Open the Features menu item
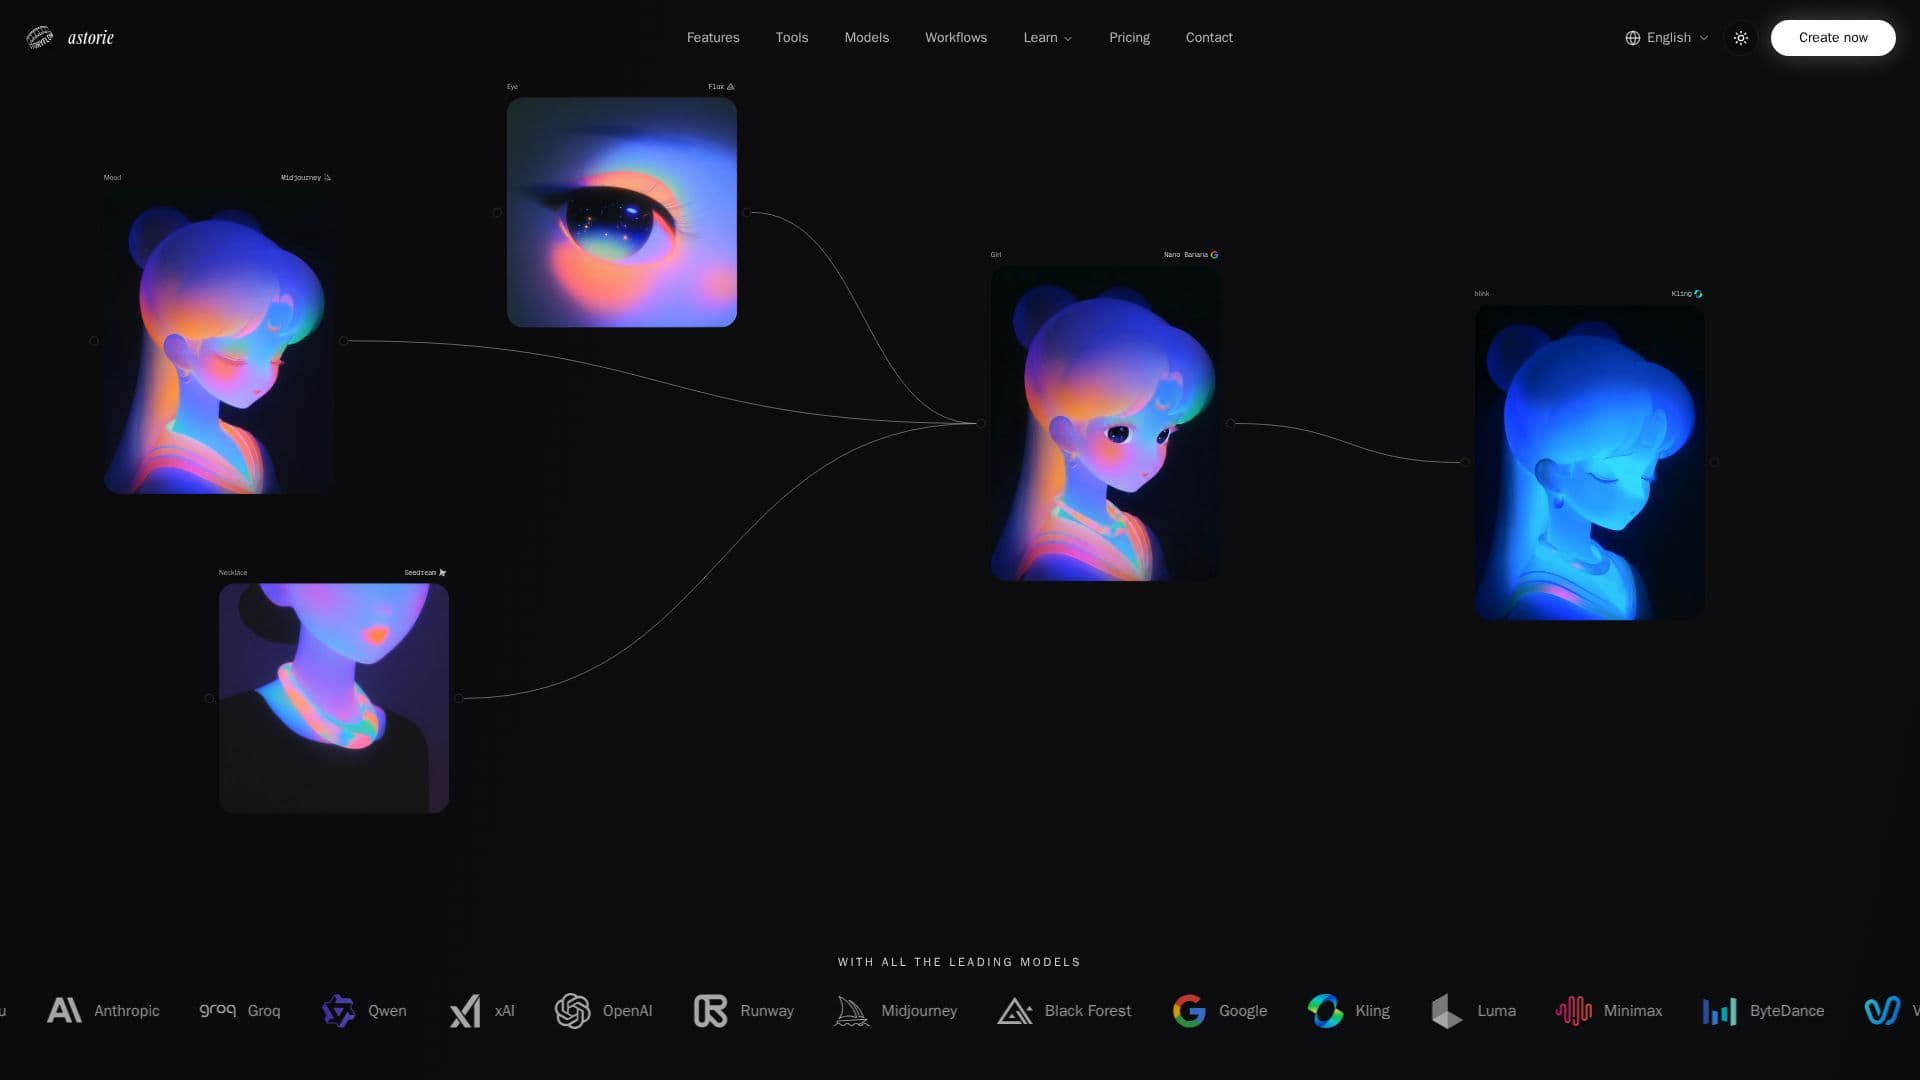Viewport: 1920px width, 1080px height. coord(713,38)
